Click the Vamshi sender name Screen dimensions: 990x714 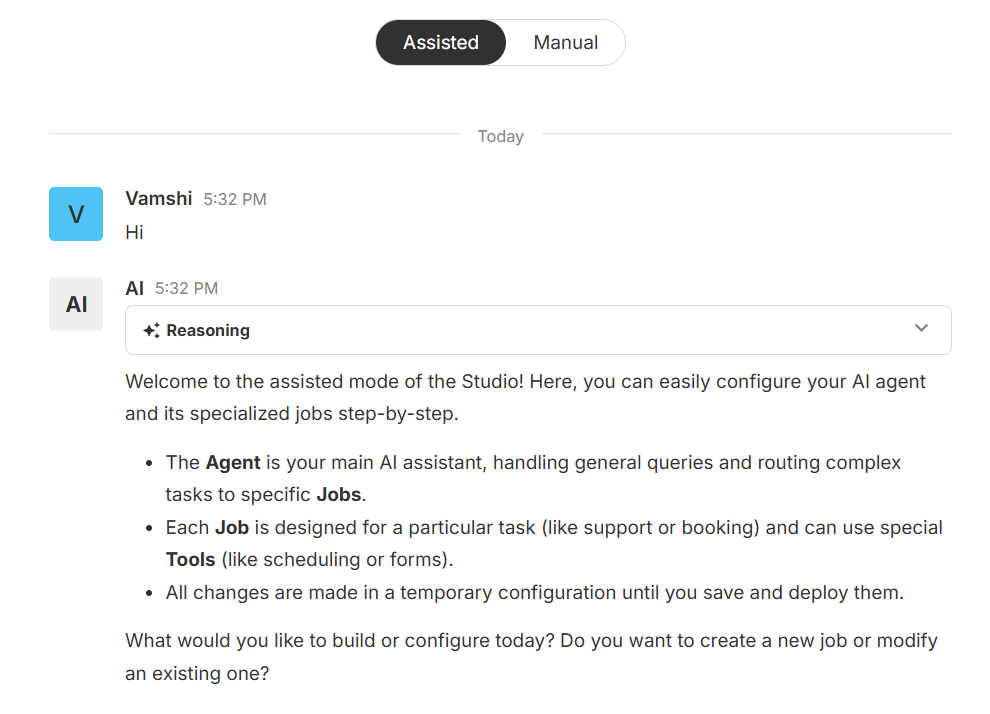159,199
